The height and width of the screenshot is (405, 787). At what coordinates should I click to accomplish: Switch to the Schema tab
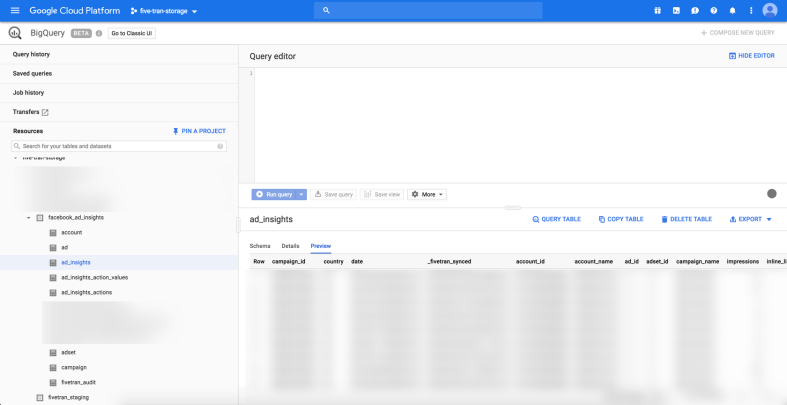260,246
